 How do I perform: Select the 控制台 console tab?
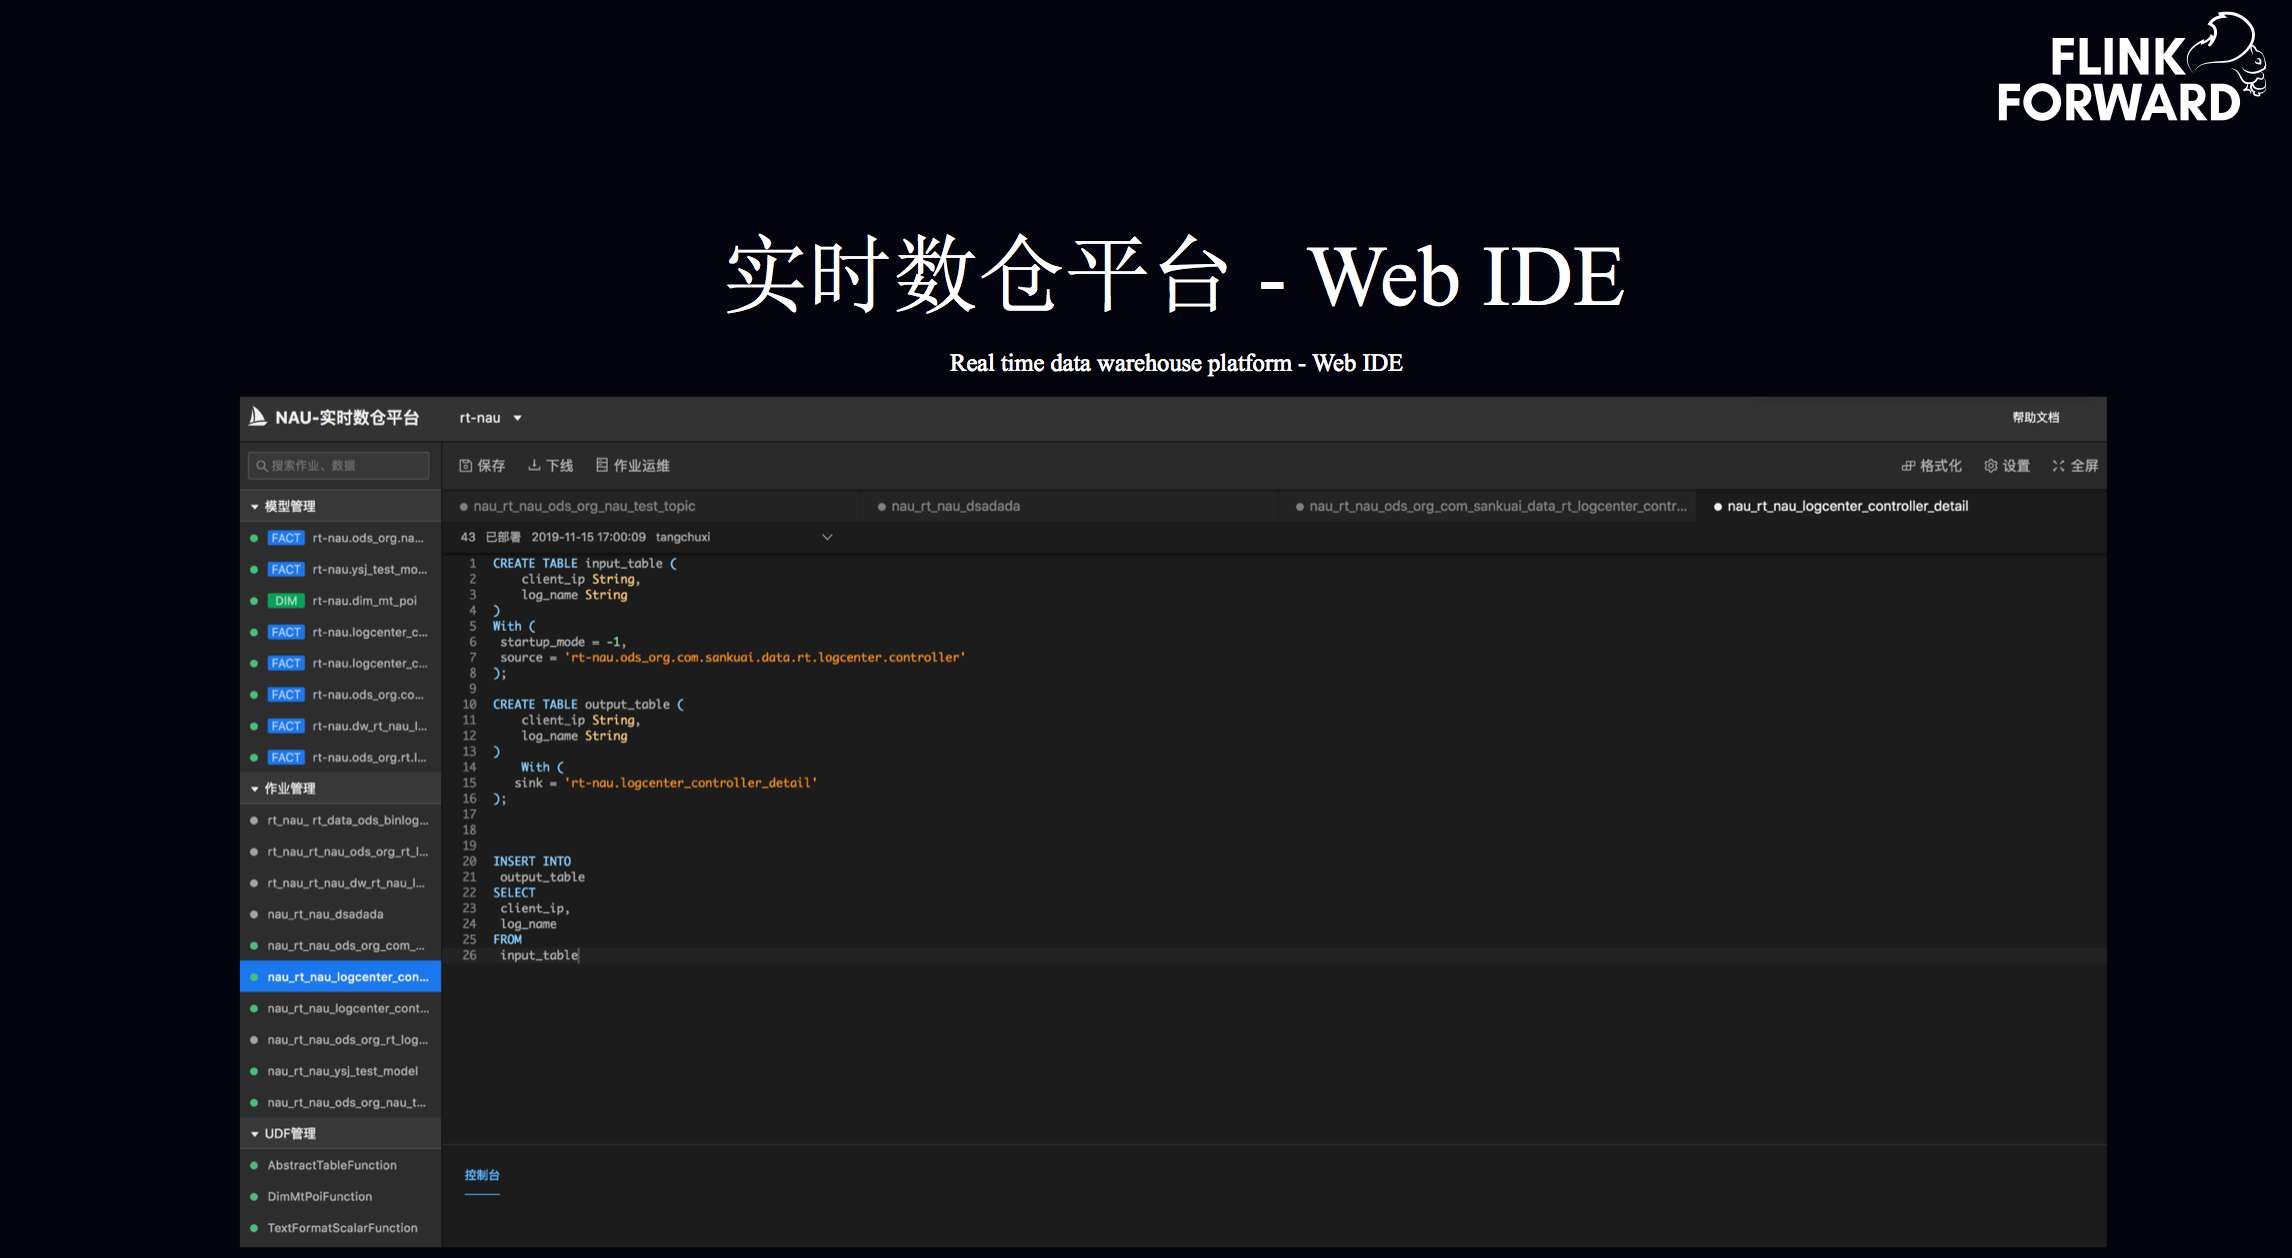(x=482, y=1175)
